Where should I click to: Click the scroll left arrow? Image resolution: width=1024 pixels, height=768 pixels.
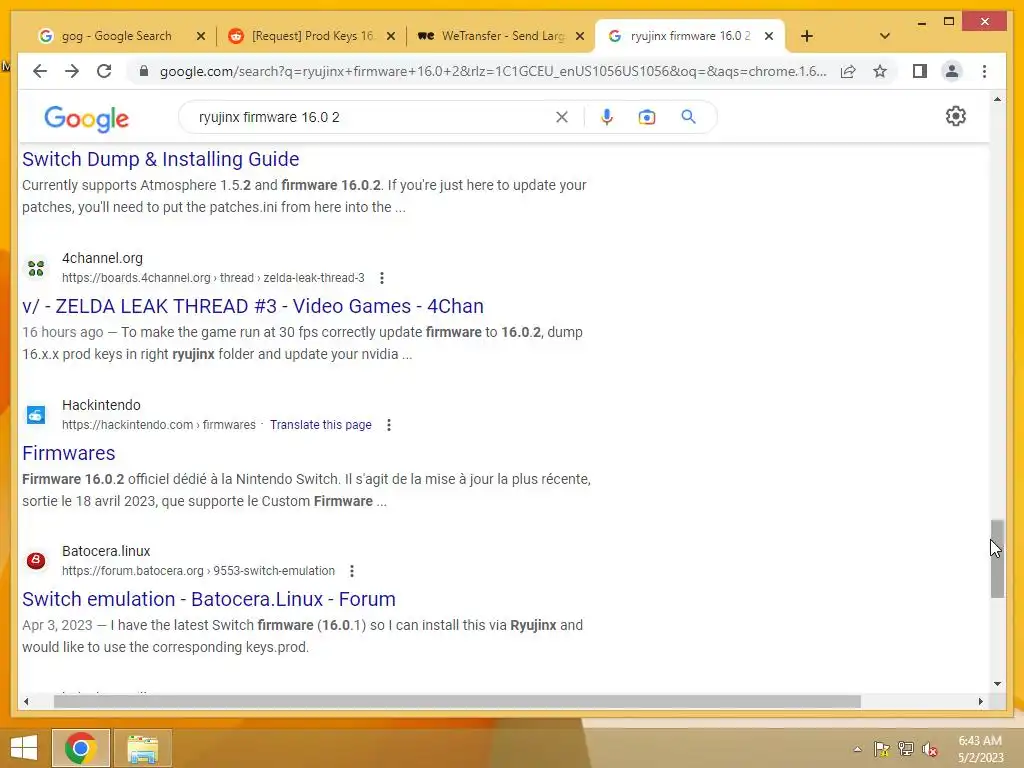point(25,701)
